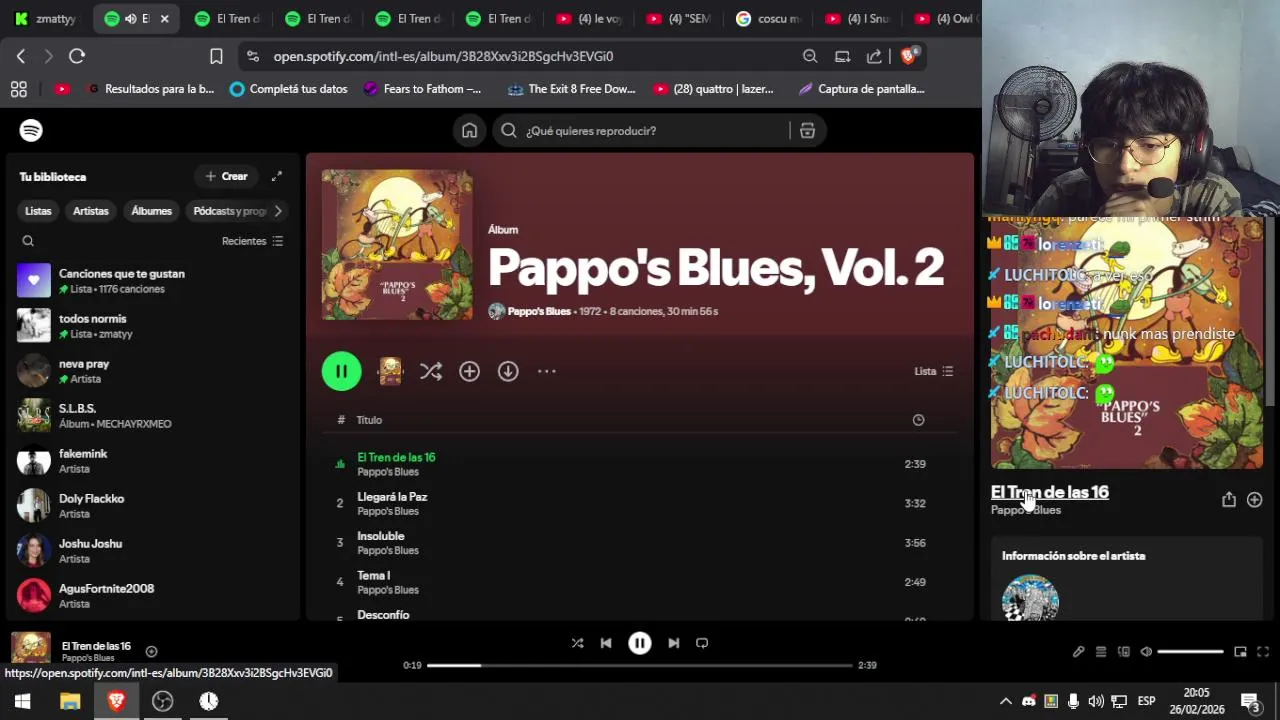
Task: Open the Spotify home logo
Action: [31, 130]
